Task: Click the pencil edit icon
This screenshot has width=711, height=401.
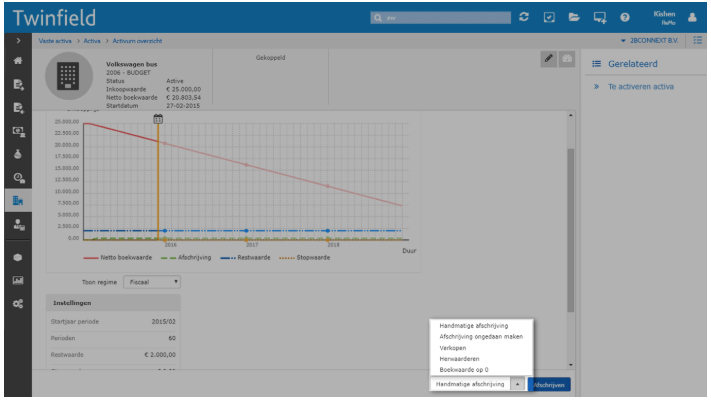Action: pos(549,59)
